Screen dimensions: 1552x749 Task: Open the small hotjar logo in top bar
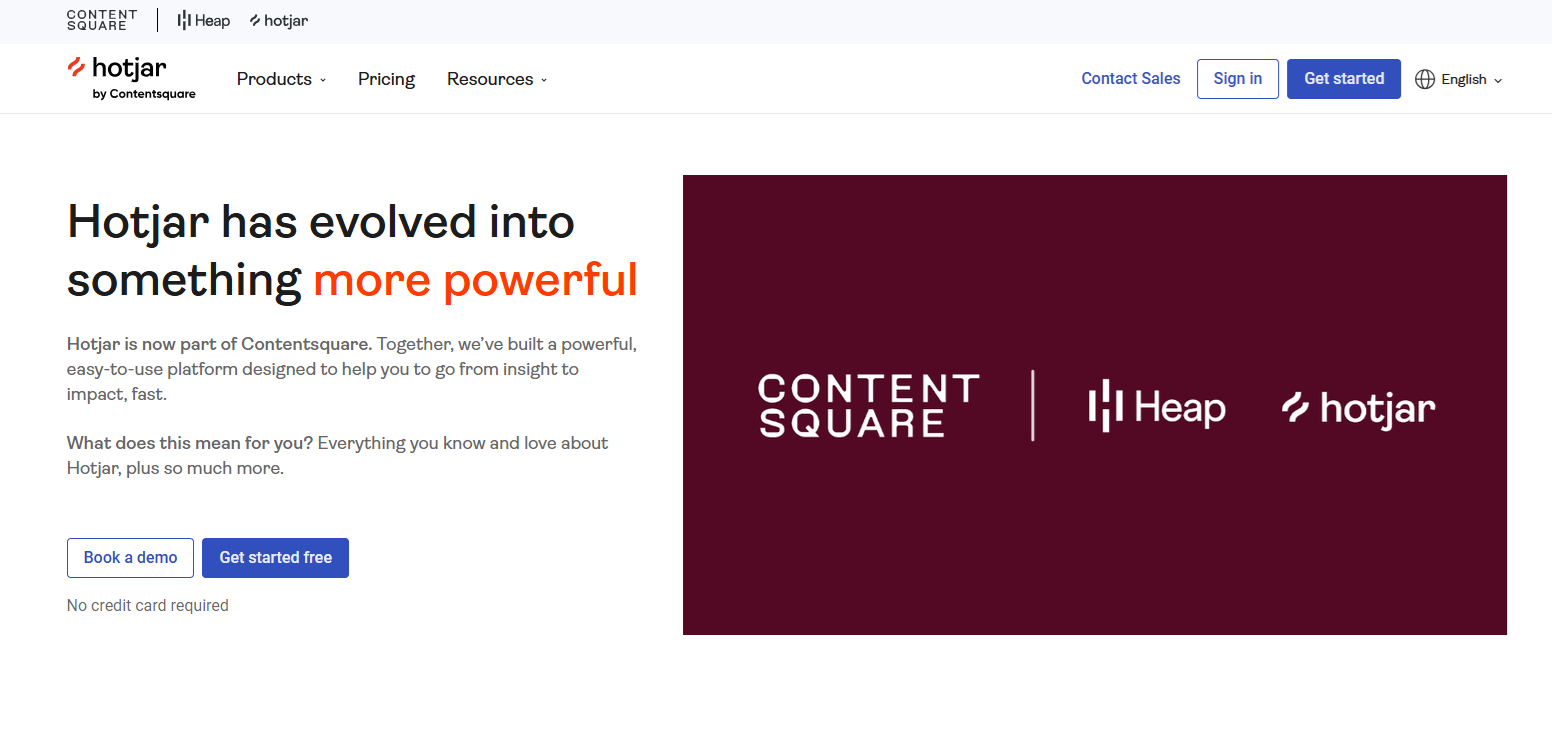tap(279, 20)
